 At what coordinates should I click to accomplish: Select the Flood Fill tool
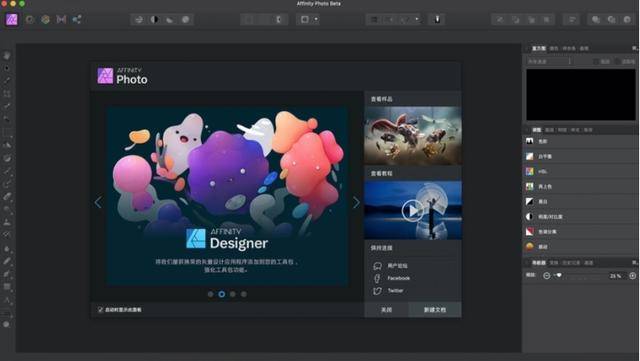point(7,145)
